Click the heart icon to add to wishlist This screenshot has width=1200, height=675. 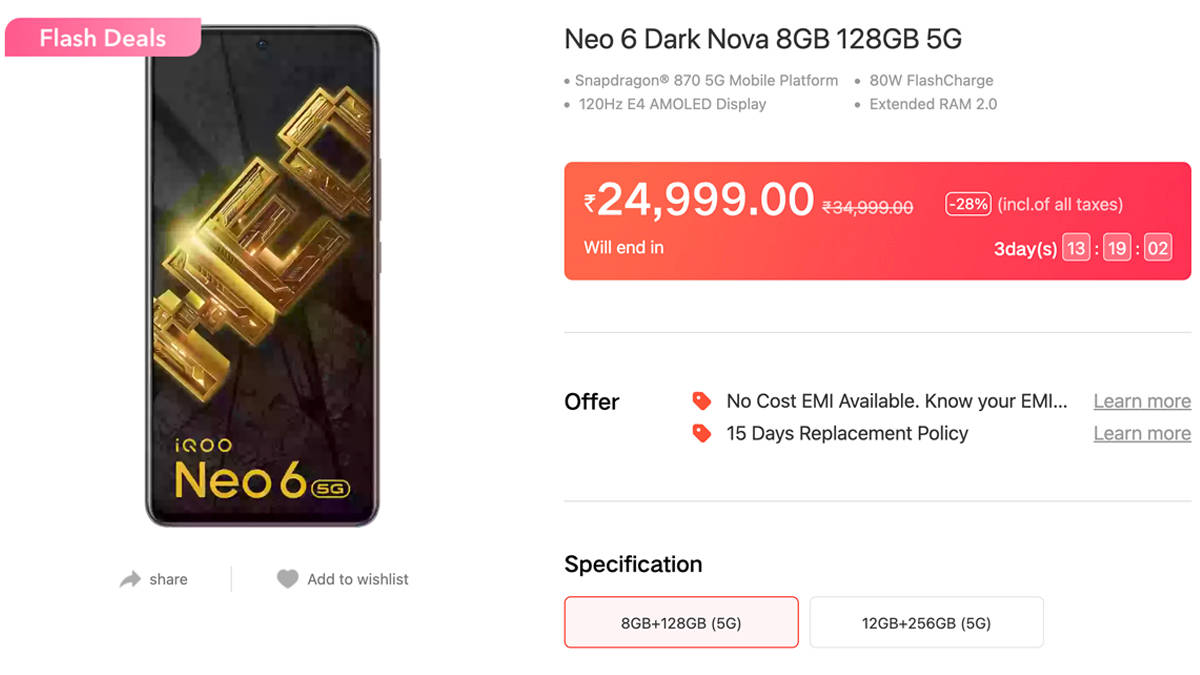[x=287, y=578]
